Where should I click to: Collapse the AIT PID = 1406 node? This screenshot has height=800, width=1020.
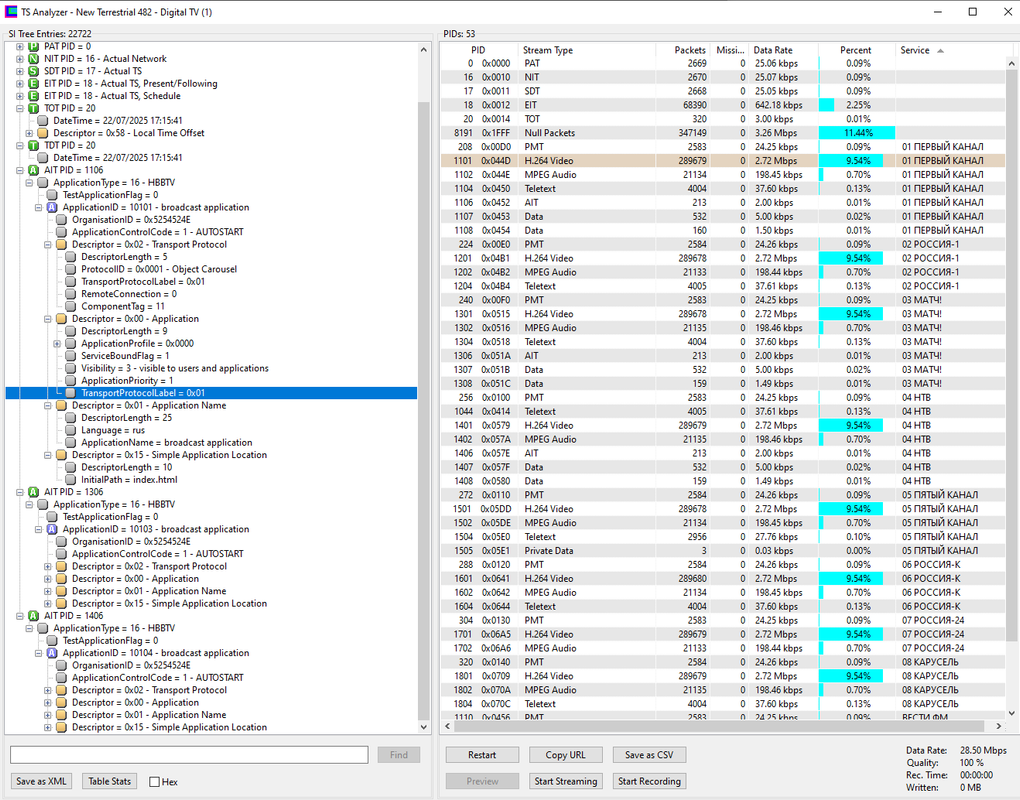coord(20,616)
